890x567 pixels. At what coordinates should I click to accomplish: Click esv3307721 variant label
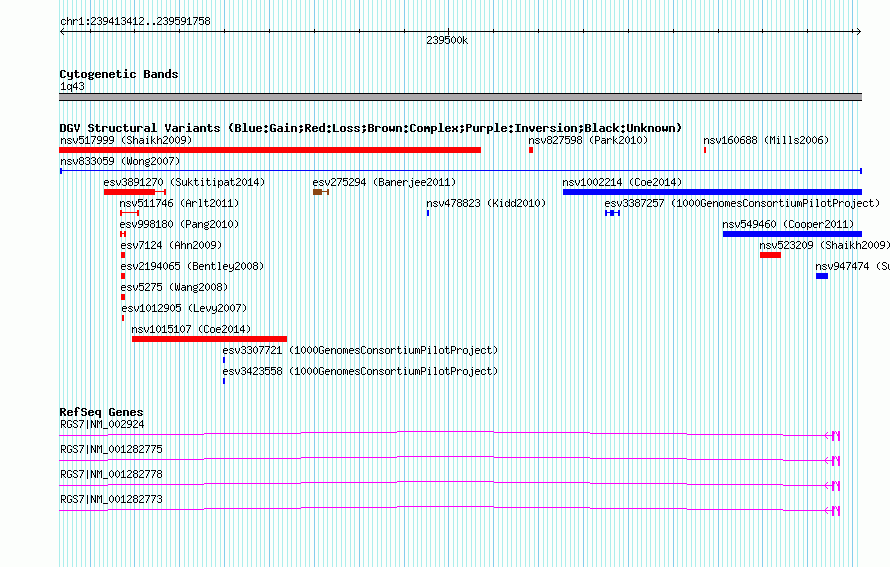(360, 350)
